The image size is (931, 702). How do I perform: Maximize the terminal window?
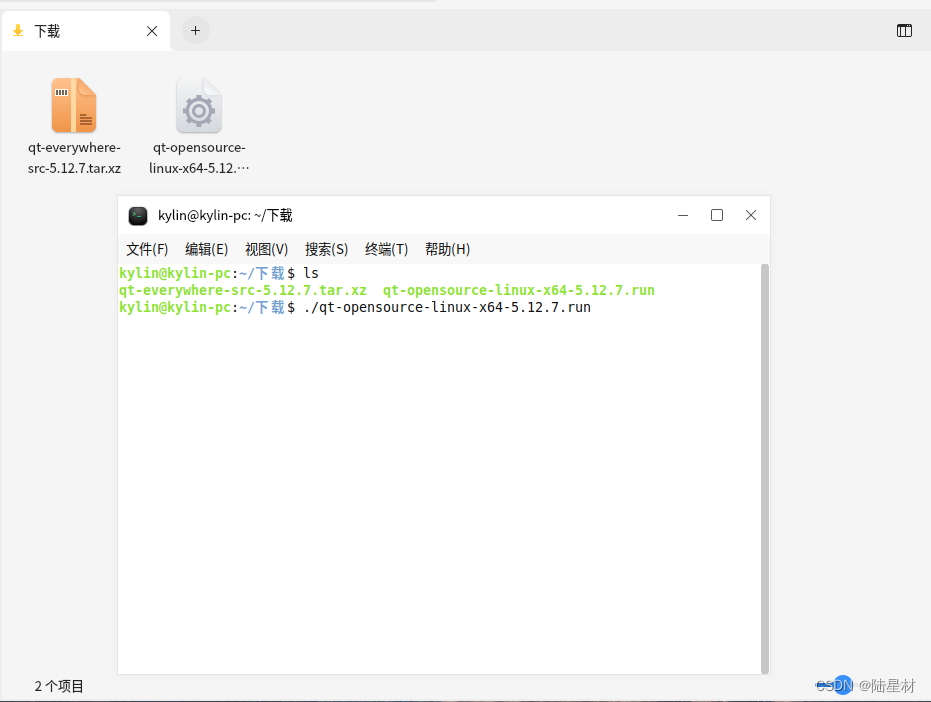717,215
